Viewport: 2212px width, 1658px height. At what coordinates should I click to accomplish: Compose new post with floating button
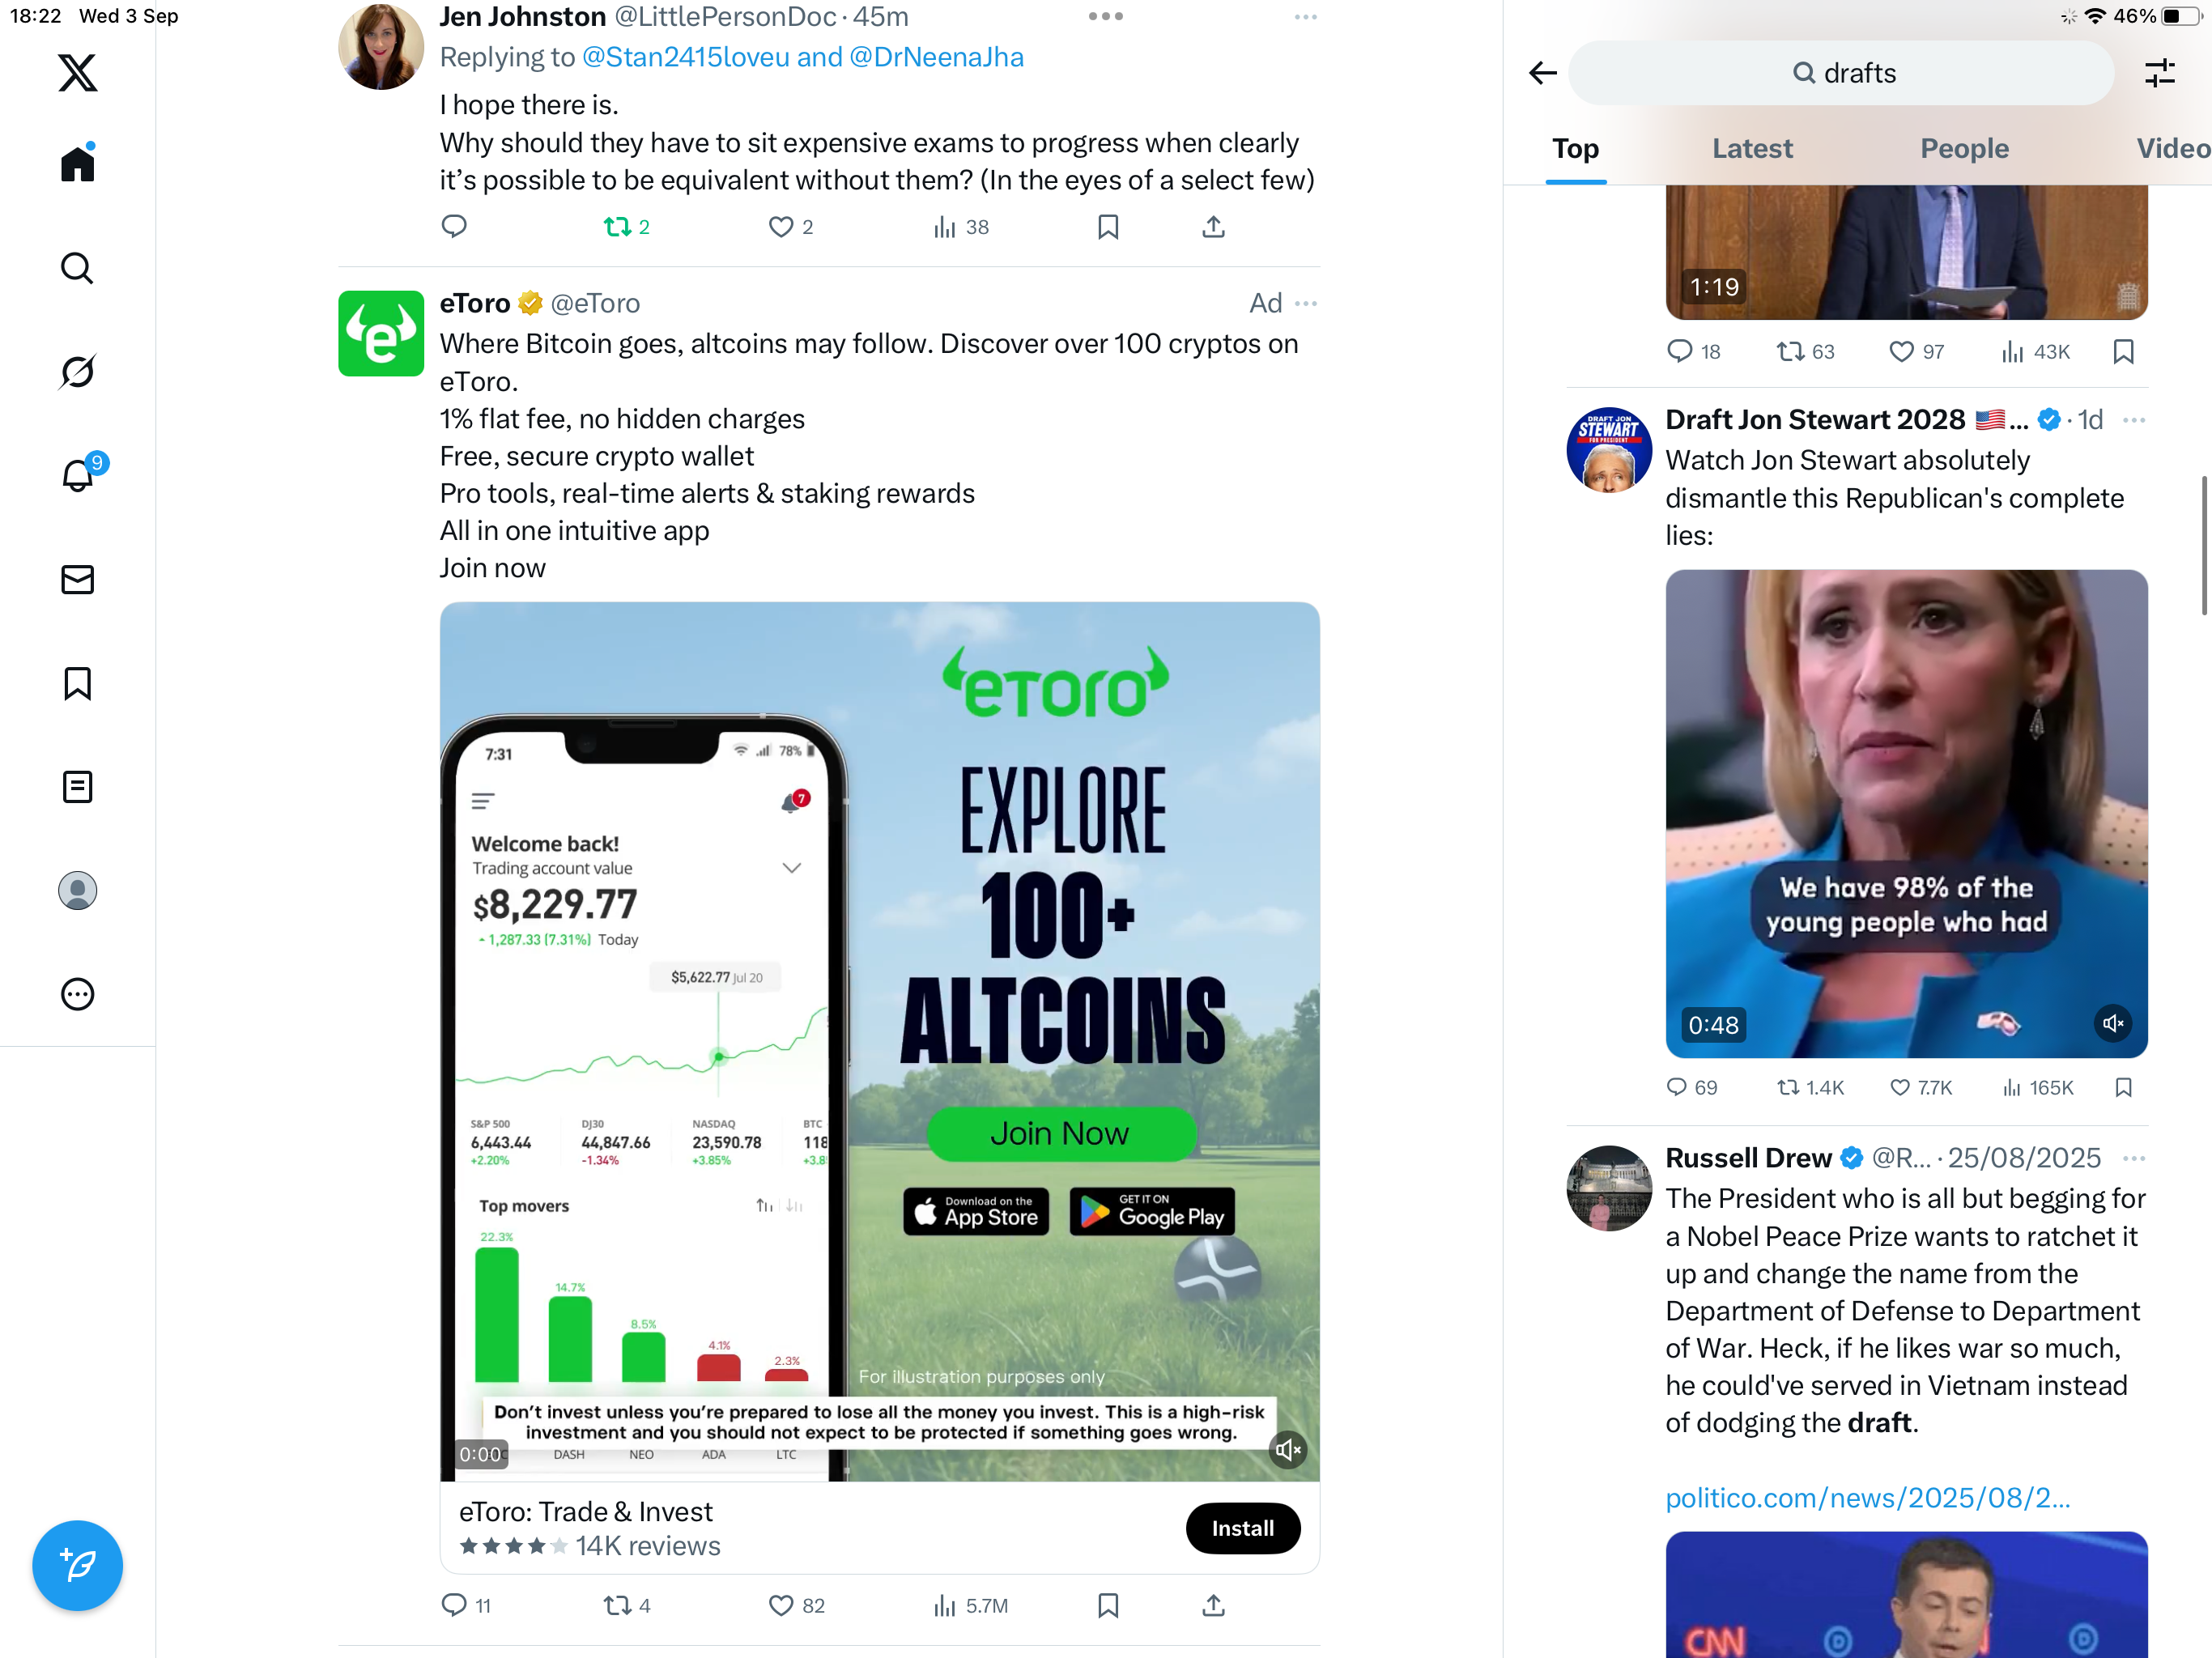click(77, 1565)
